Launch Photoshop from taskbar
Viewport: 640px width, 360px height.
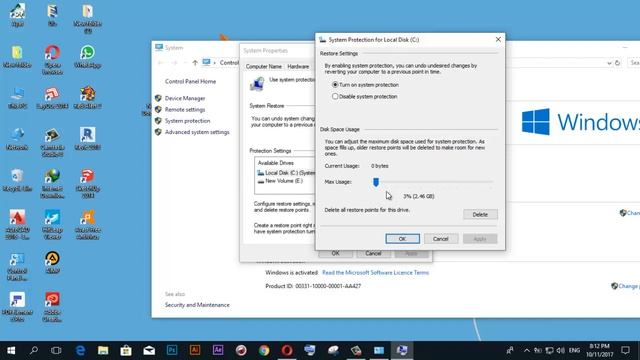172,350
